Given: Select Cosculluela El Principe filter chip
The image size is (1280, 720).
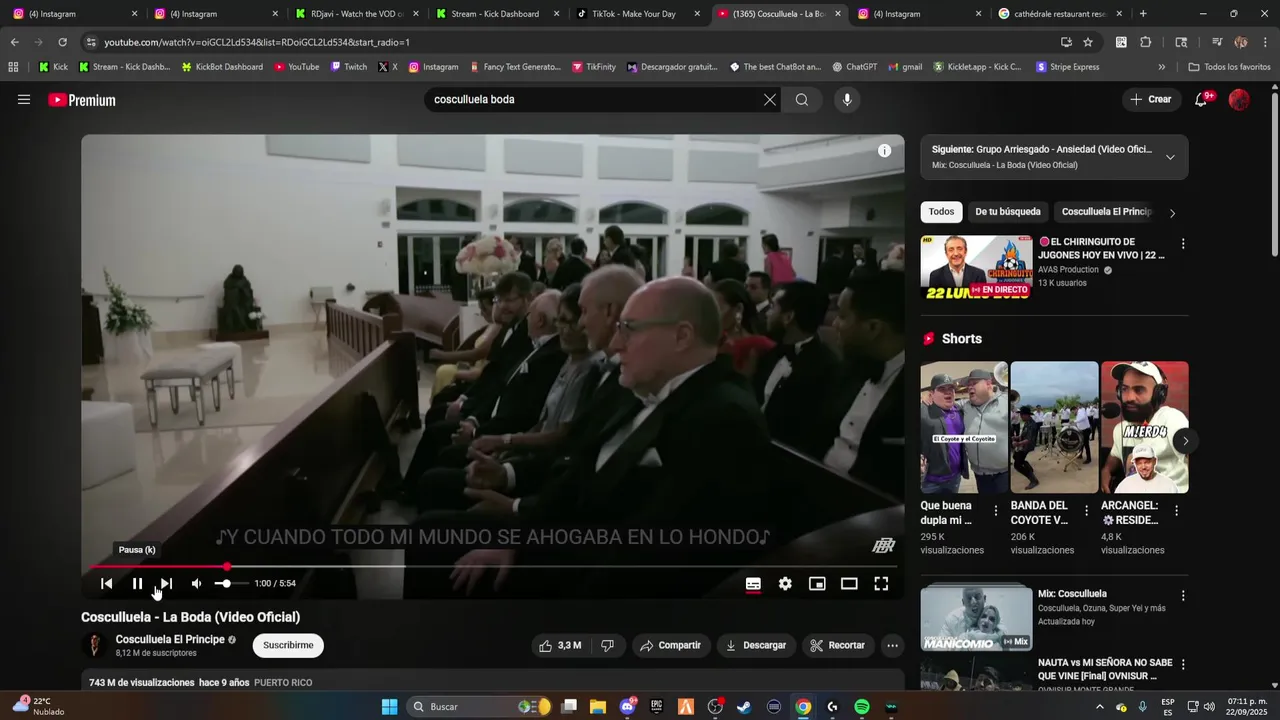Looking at the screenshot, I should [1106, 212].
